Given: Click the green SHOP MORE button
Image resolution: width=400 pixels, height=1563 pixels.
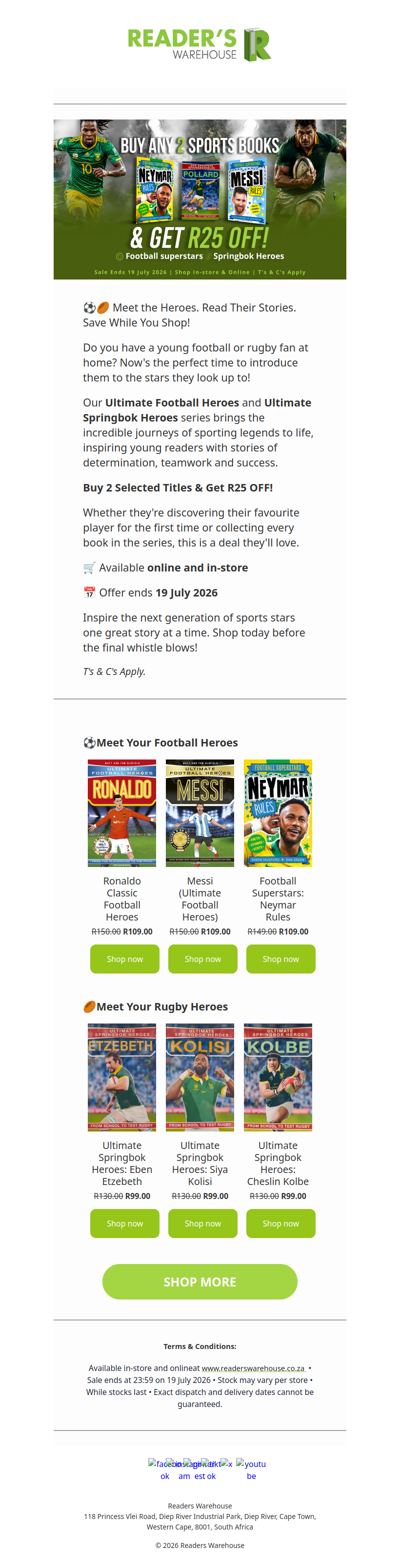Looking at the screenshot, I should pos(200,1281).
